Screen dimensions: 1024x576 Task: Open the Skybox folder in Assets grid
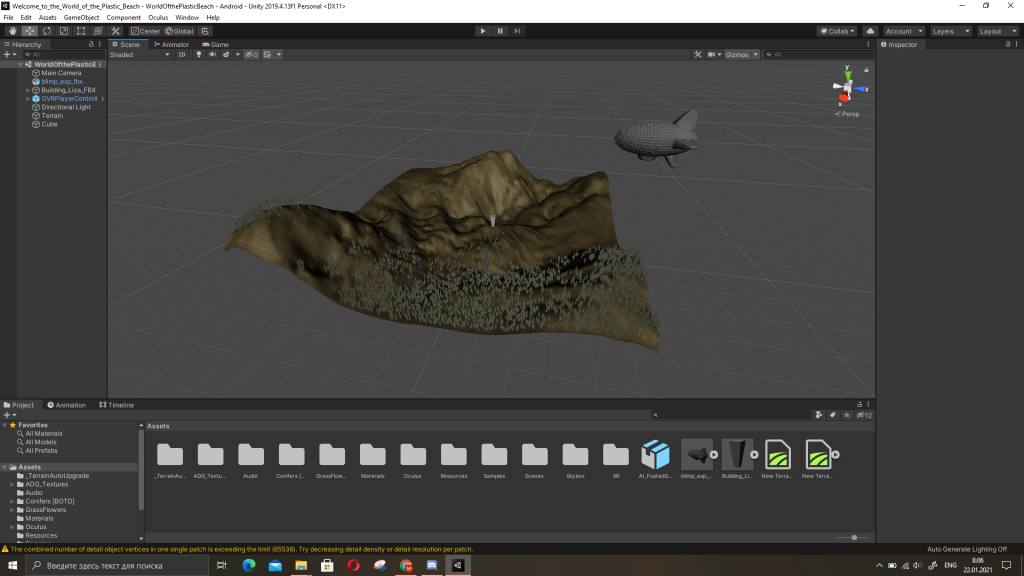(575, 458)
